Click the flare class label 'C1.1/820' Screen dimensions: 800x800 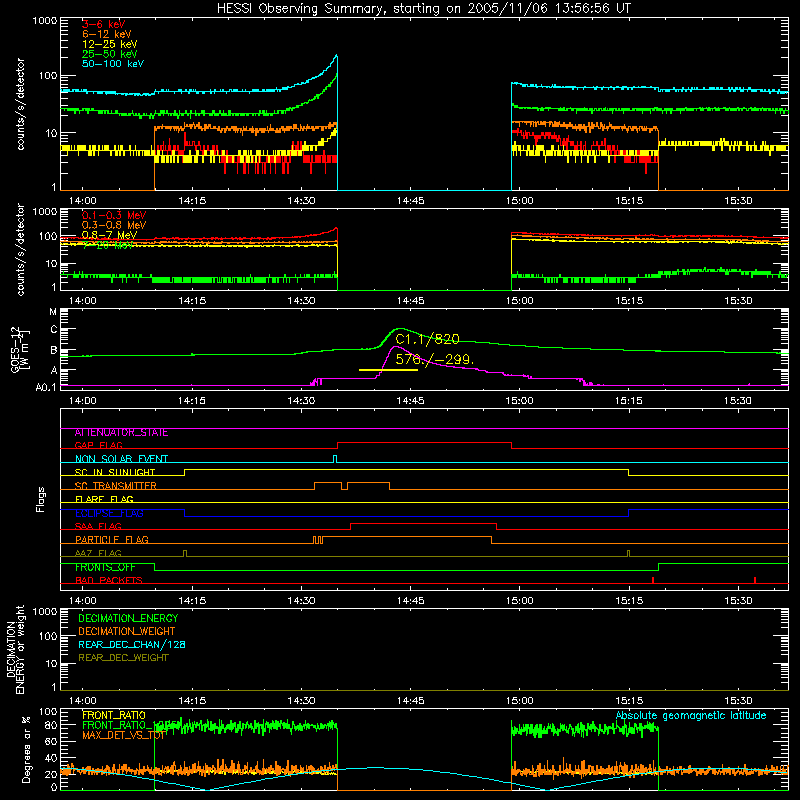tap(428, 339)
